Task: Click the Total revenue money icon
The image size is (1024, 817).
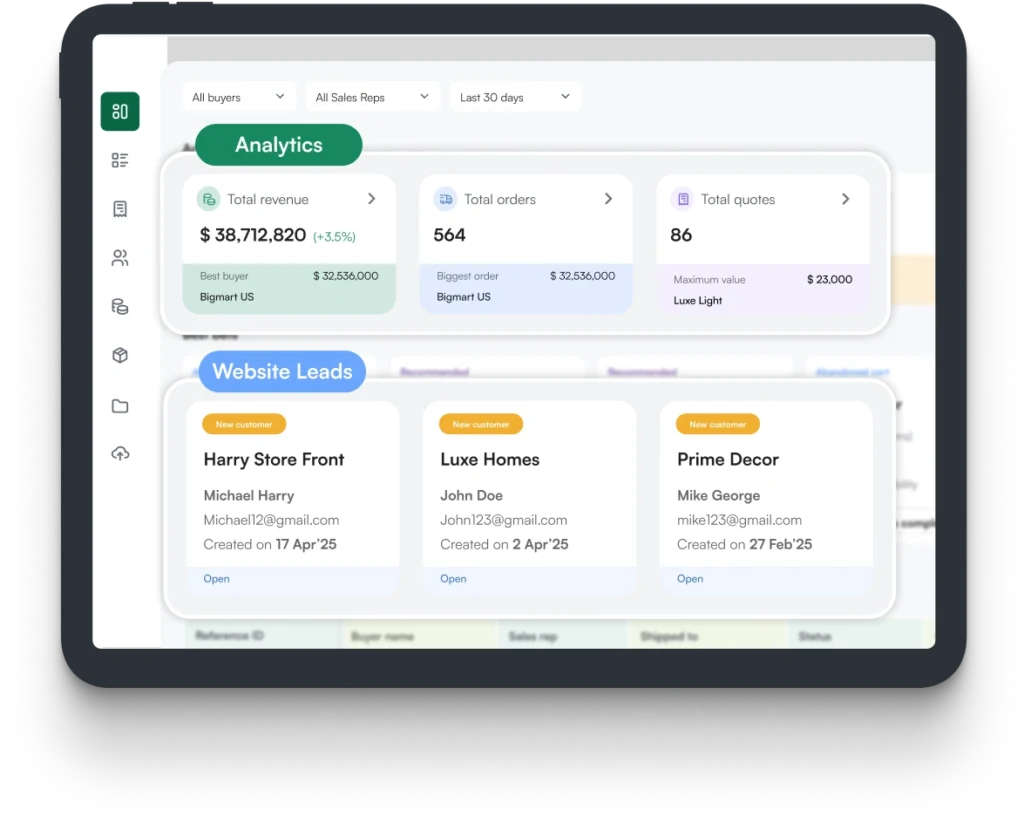Action: [208, 199]
